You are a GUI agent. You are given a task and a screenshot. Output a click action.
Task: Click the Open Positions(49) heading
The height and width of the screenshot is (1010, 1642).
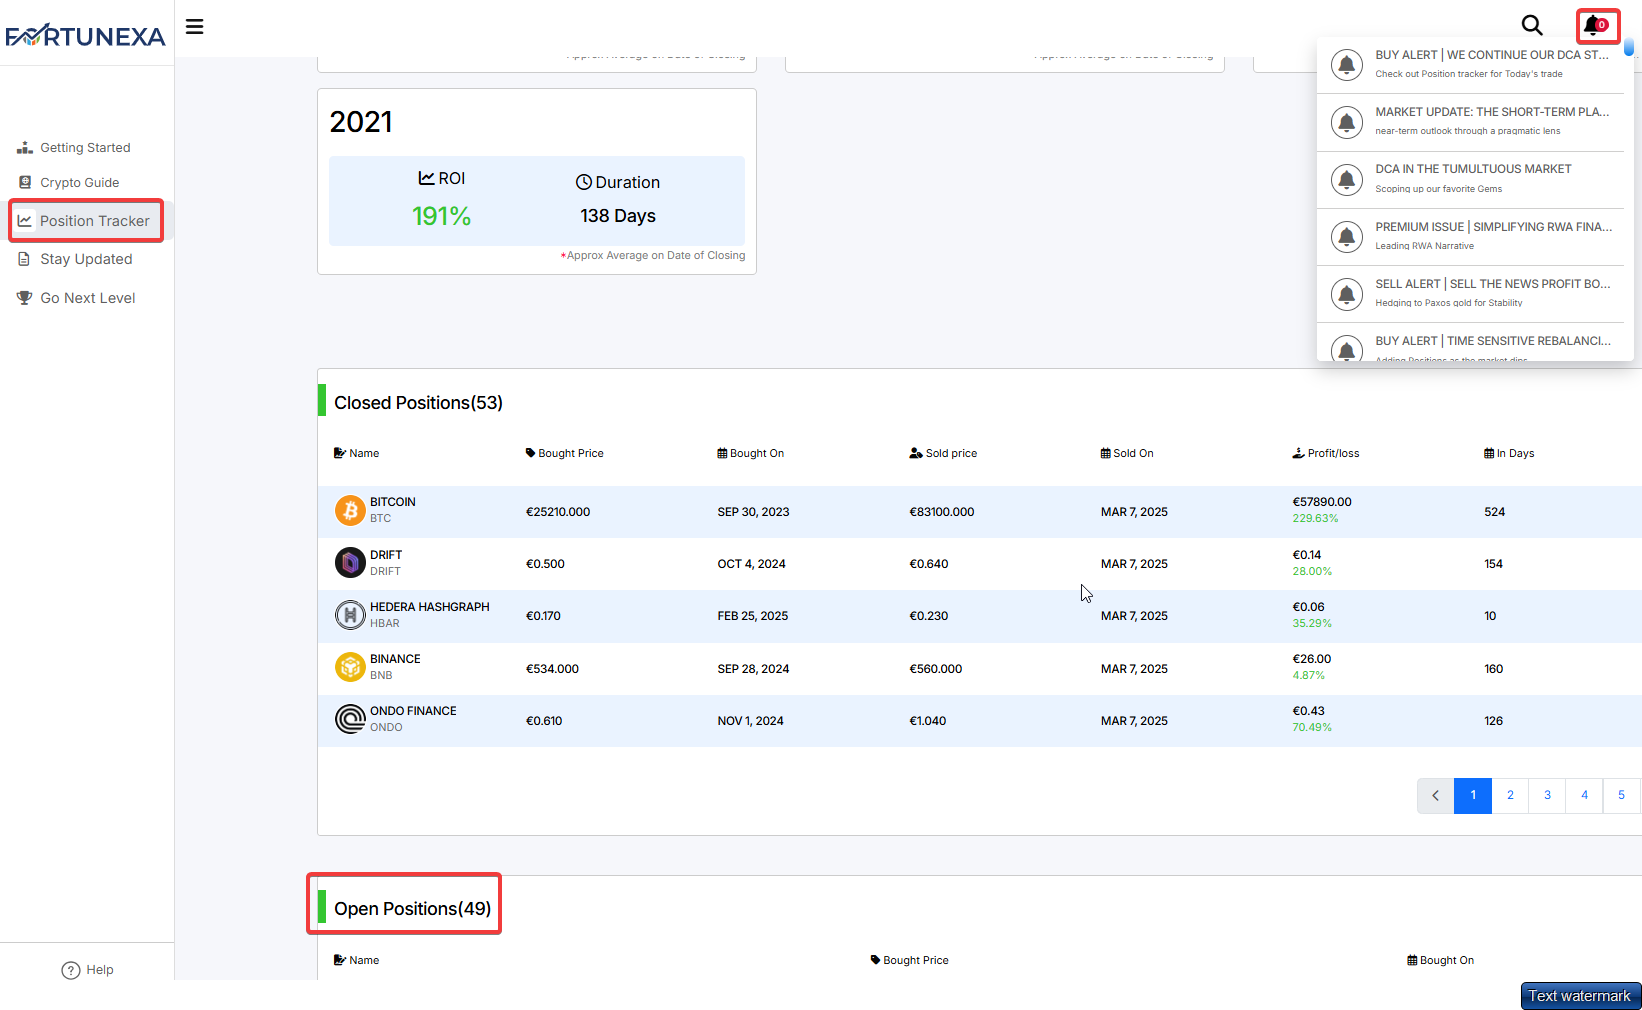[x=412, y=909]
